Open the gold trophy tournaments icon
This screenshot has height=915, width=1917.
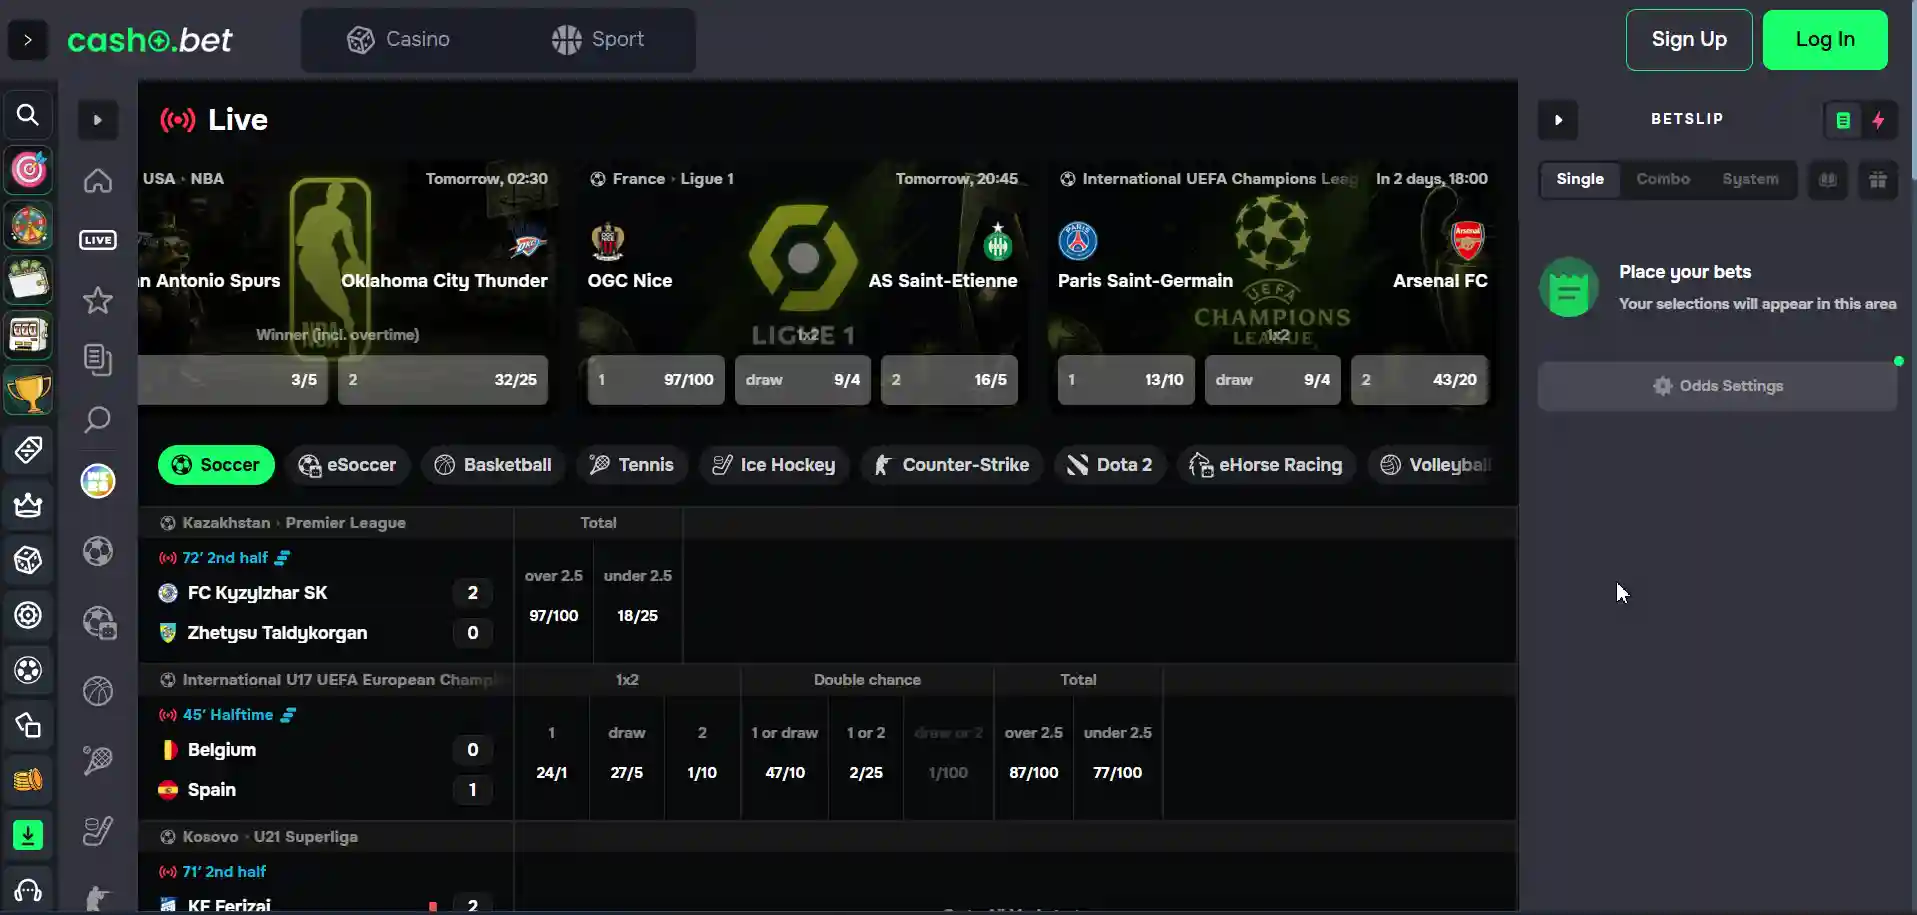coord(29,392)
